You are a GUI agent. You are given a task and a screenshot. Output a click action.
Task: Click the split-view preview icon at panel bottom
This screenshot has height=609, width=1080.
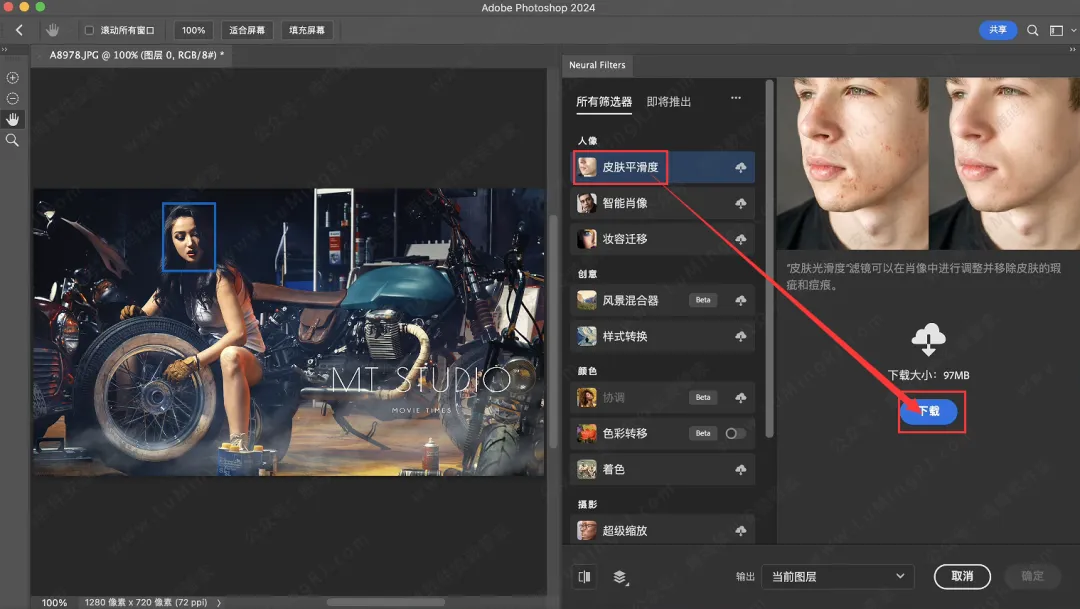[584, 577]
